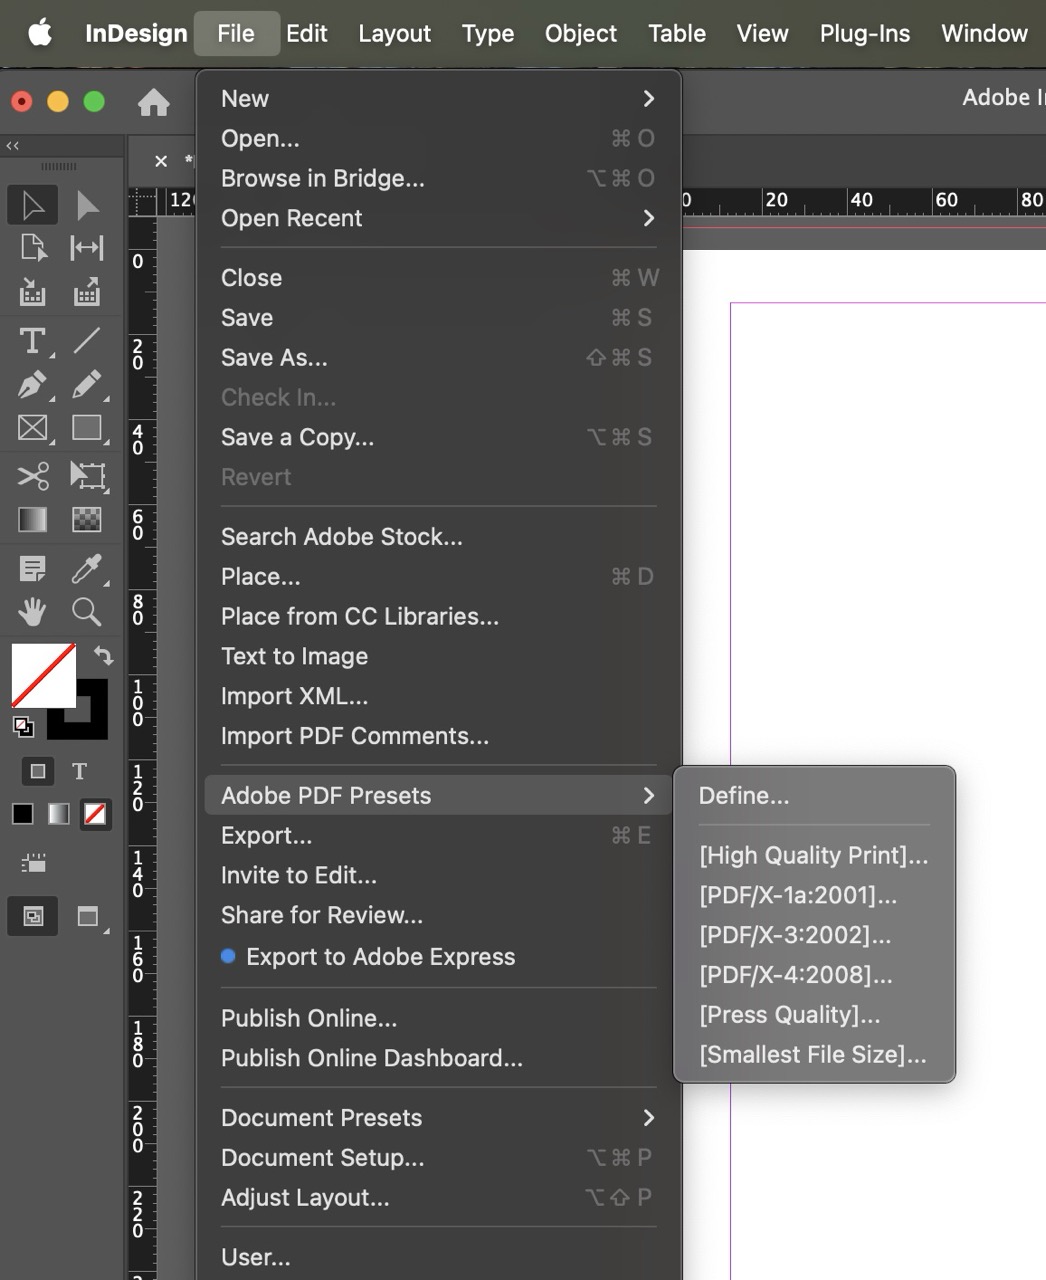Open the Edit menu
This screenshot has height=1280, width=1046.
pos(306,33)
